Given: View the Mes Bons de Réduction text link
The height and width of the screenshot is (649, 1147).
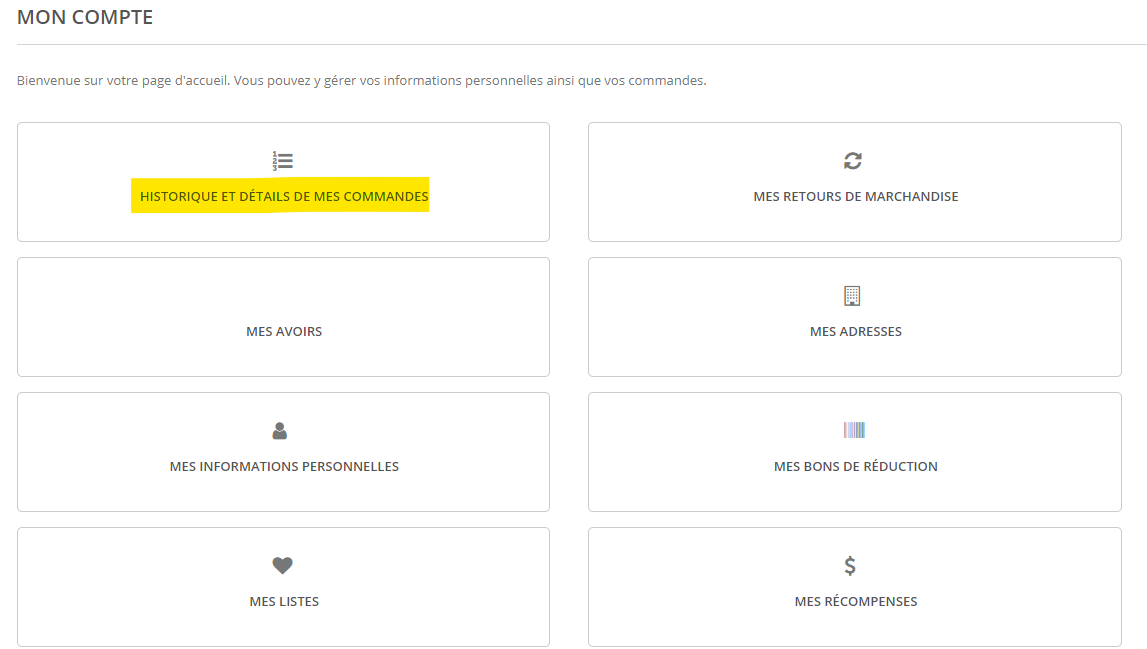Looking at the screenshot, I should (x=856, y=467).
